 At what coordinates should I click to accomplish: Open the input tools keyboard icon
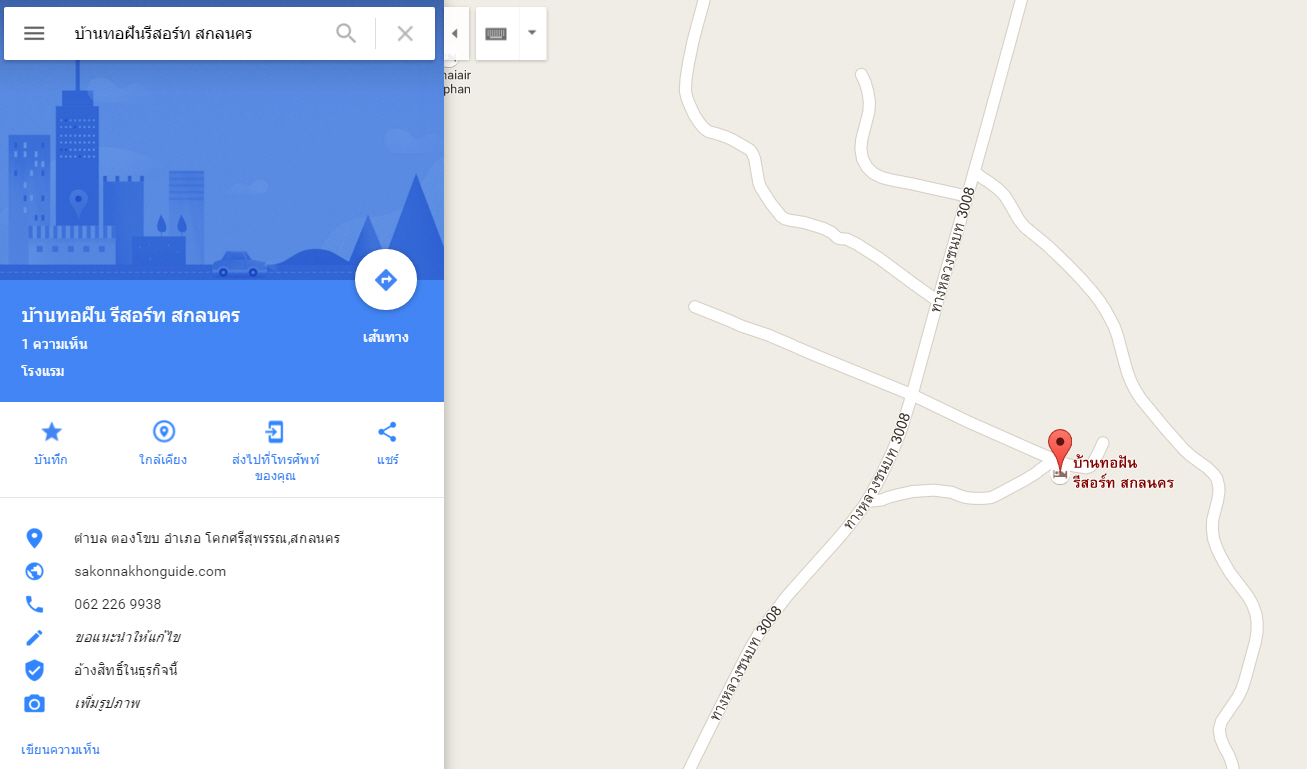(496, 33)
